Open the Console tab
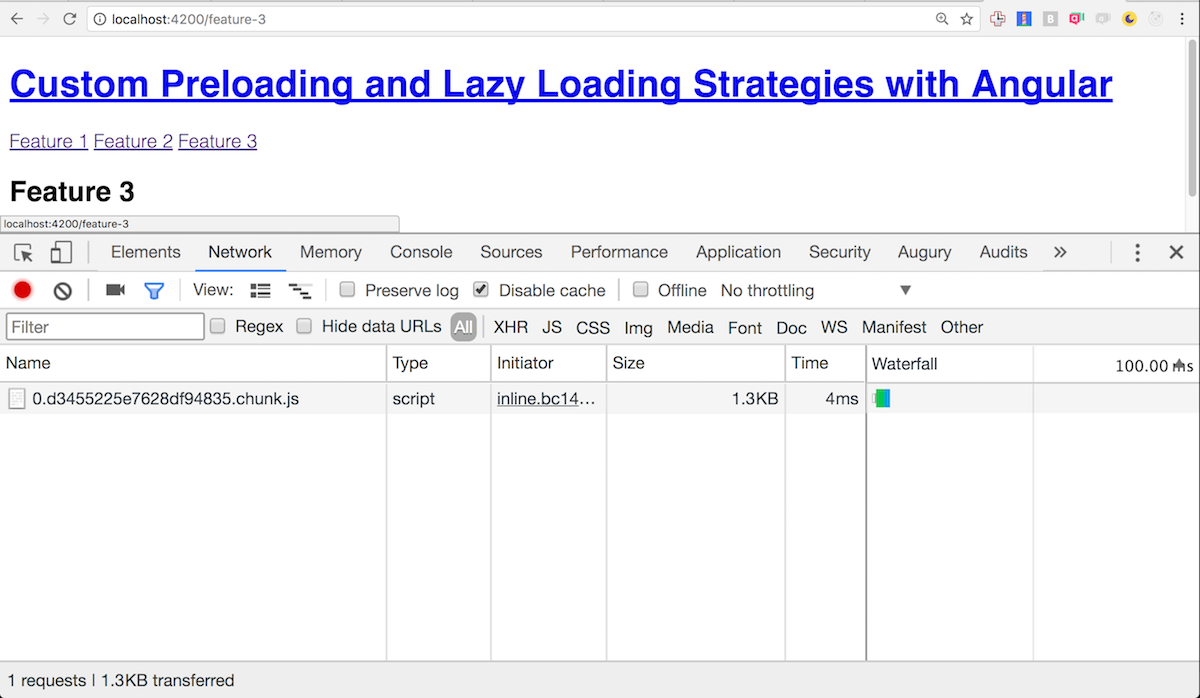1200x698 pixels. click(421, 252)
